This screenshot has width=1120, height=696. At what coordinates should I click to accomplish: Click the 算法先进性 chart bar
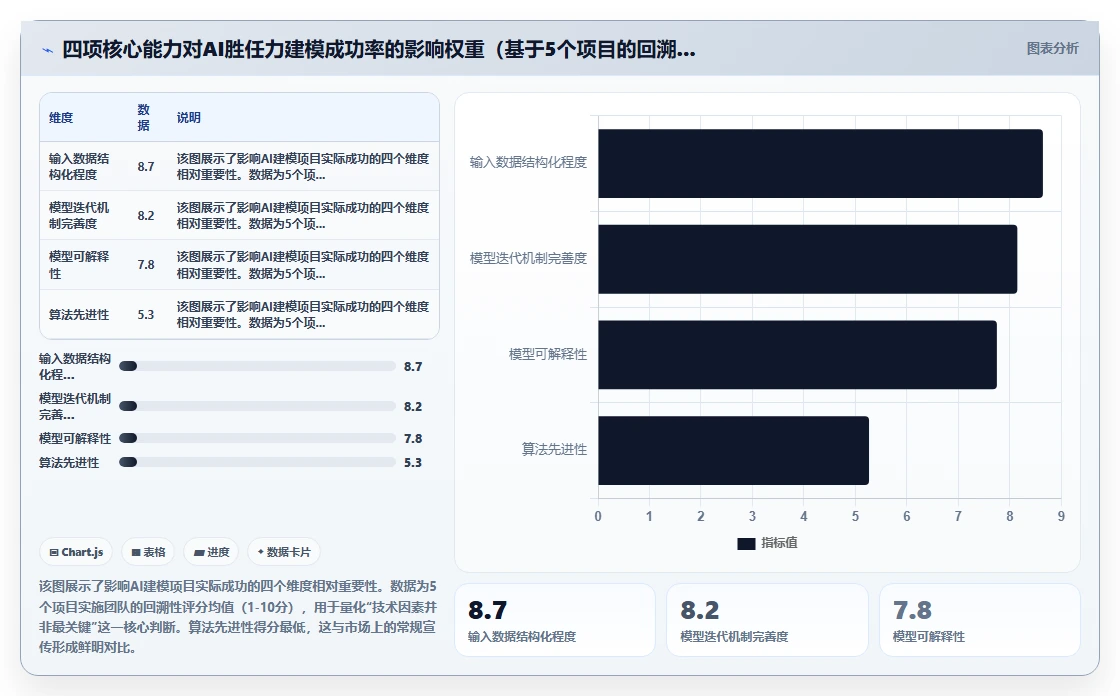(734, 451)
